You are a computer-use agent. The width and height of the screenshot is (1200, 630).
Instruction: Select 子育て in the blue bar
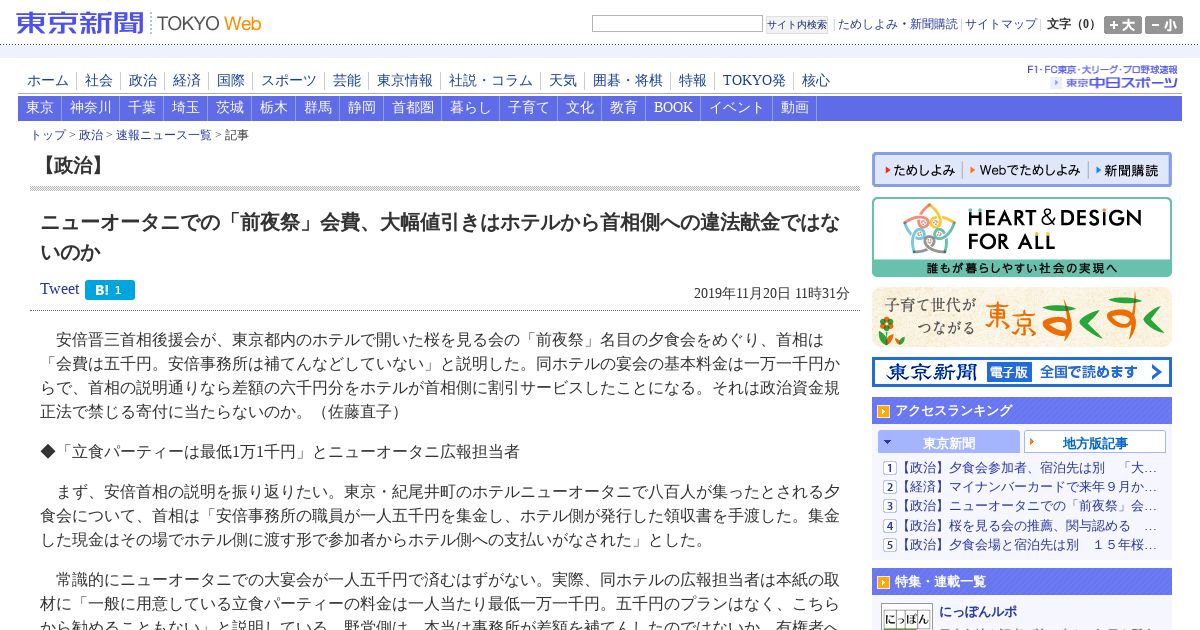[x=529, y=108]
